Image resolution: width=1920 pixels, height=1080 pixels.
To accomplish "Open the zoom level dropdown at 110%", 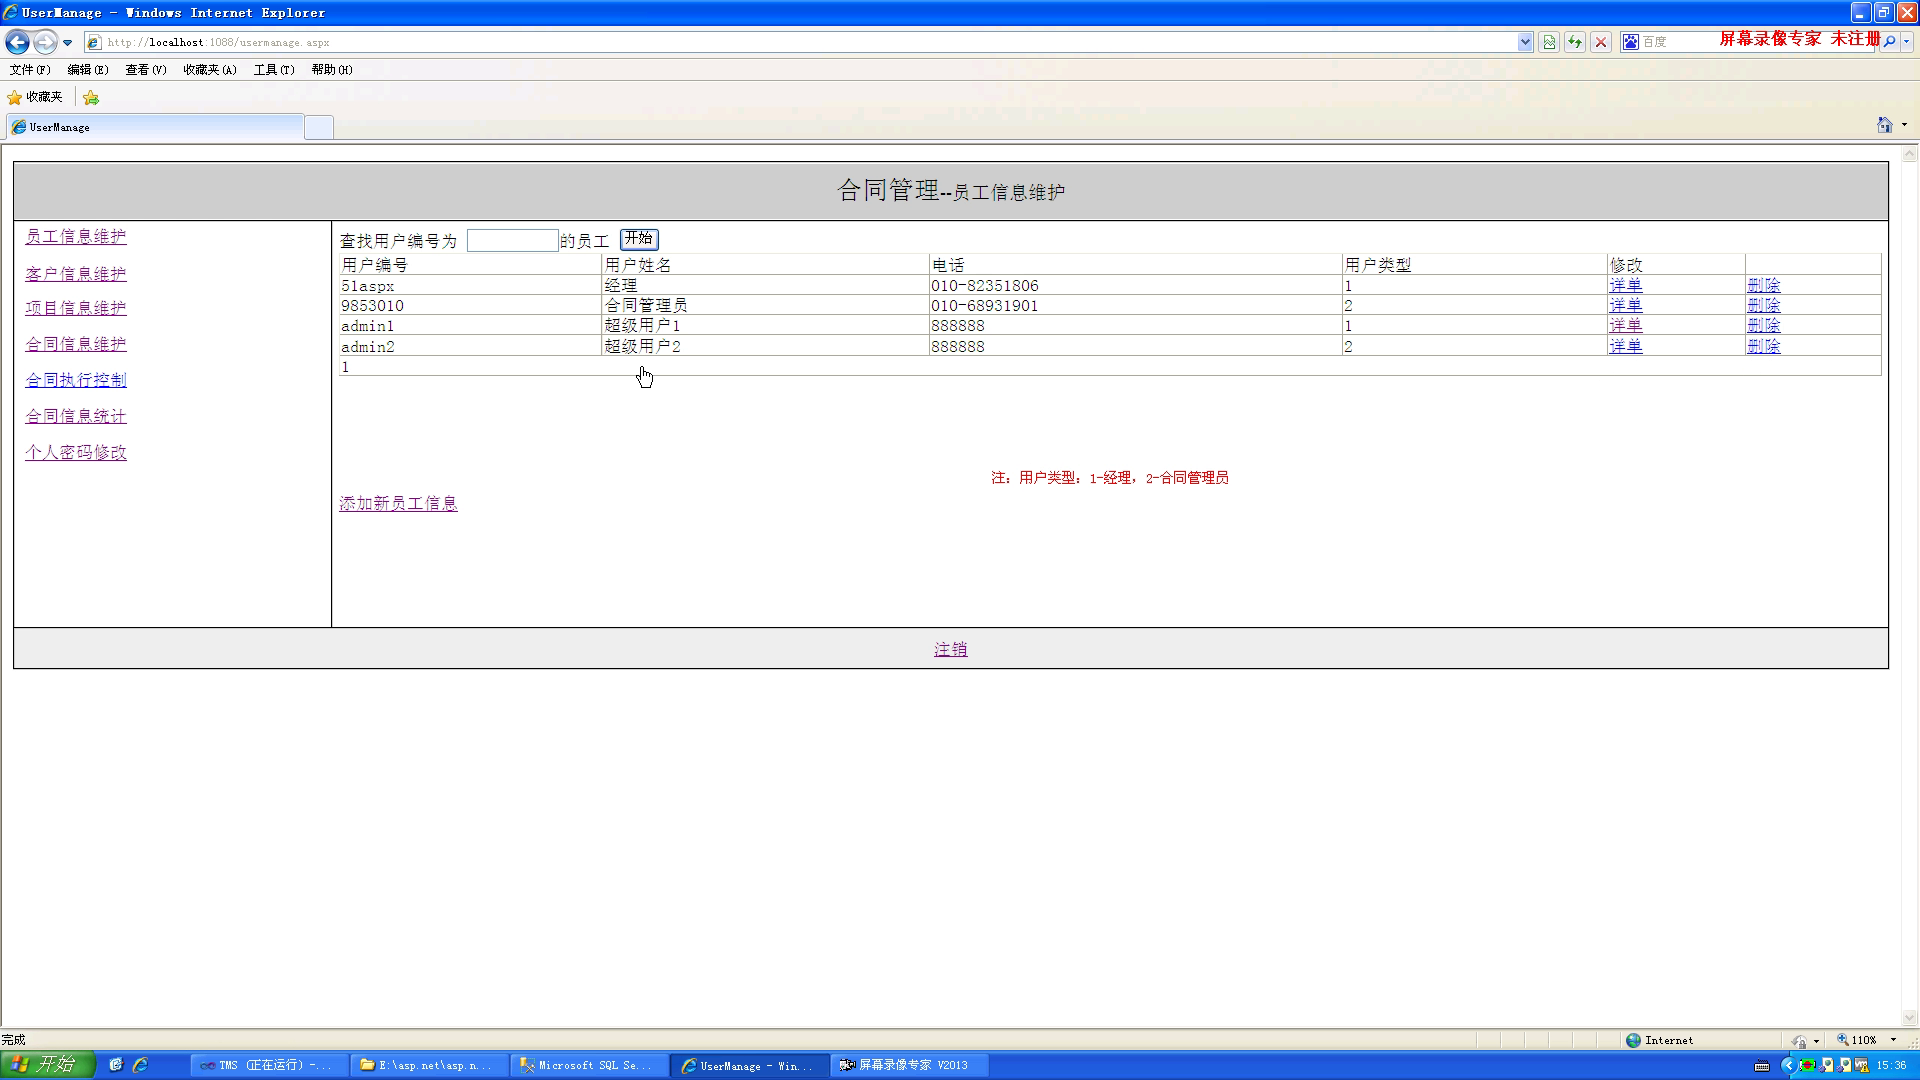I will 1893,1040.
